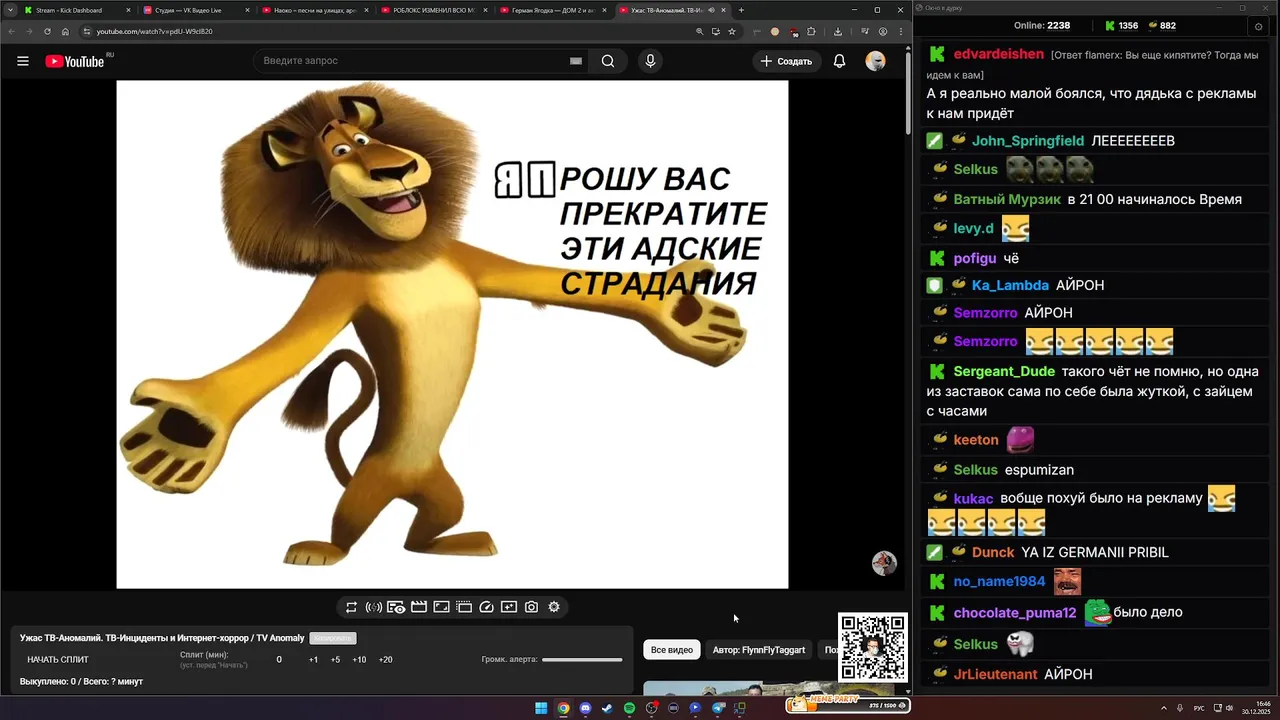Open enhancer settings gear under video
Image resolution: width=1280 pixels, height=720 pixels.
tap(554, 607)
